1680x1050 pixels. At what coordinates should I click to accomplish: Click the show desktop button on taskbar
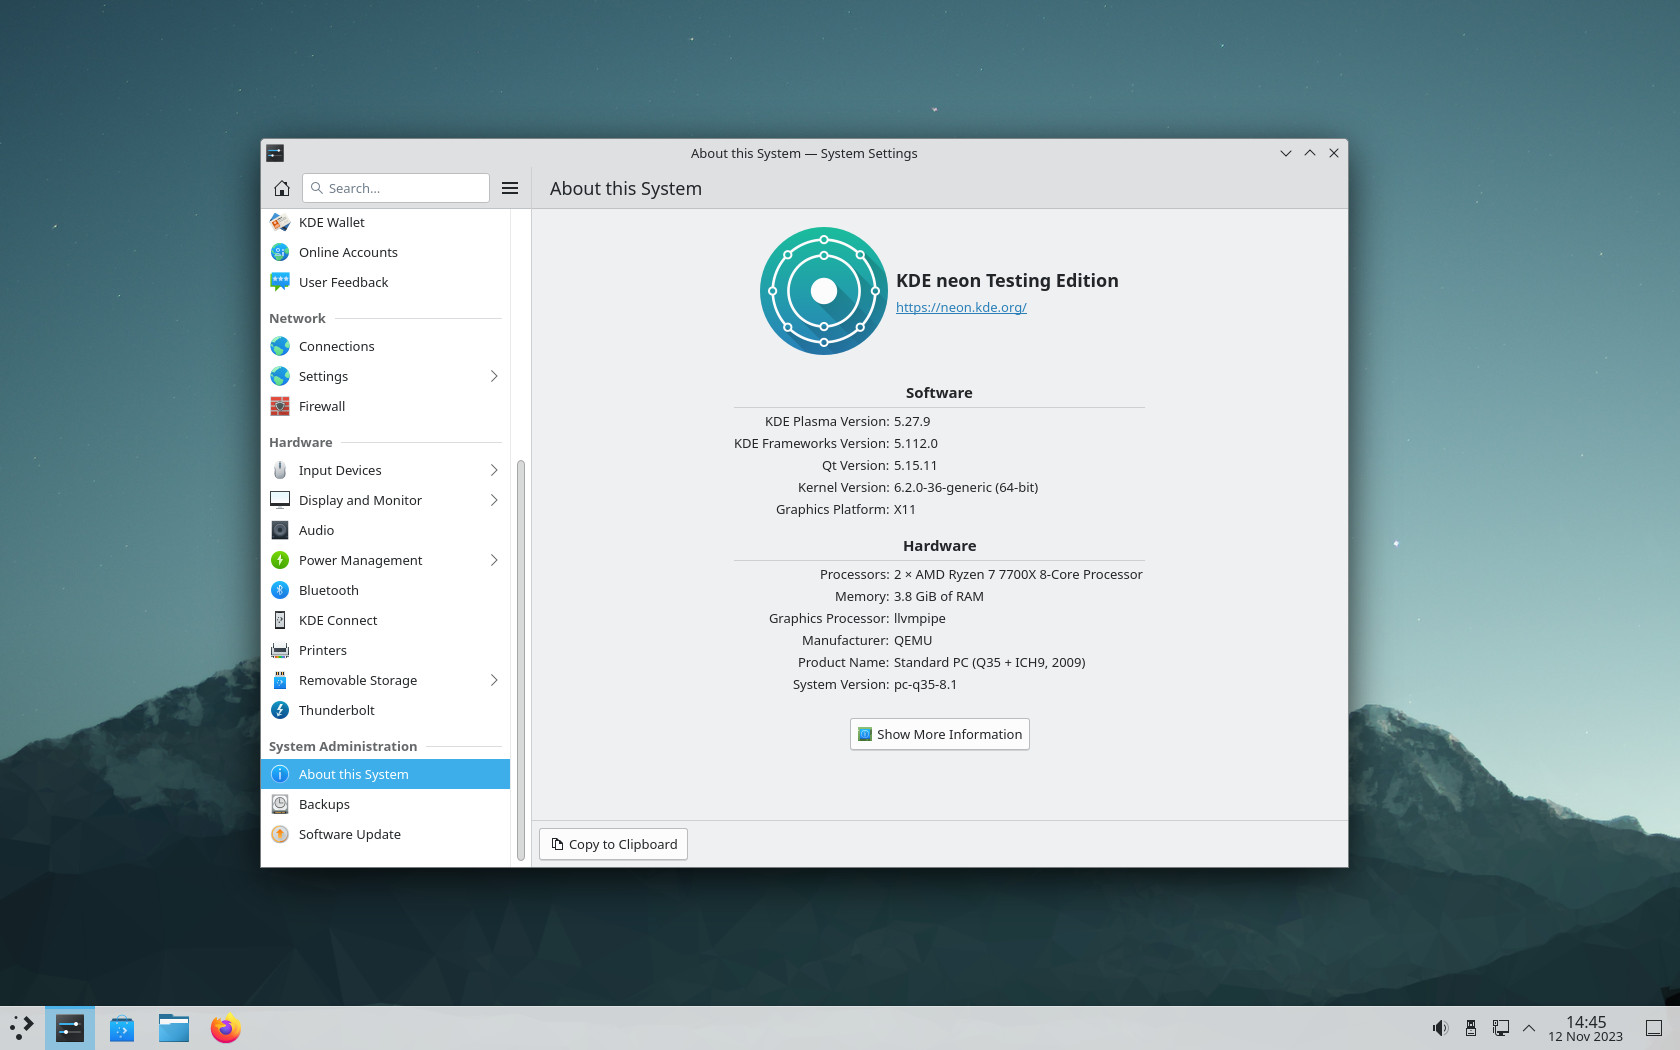(1654, 1028)
